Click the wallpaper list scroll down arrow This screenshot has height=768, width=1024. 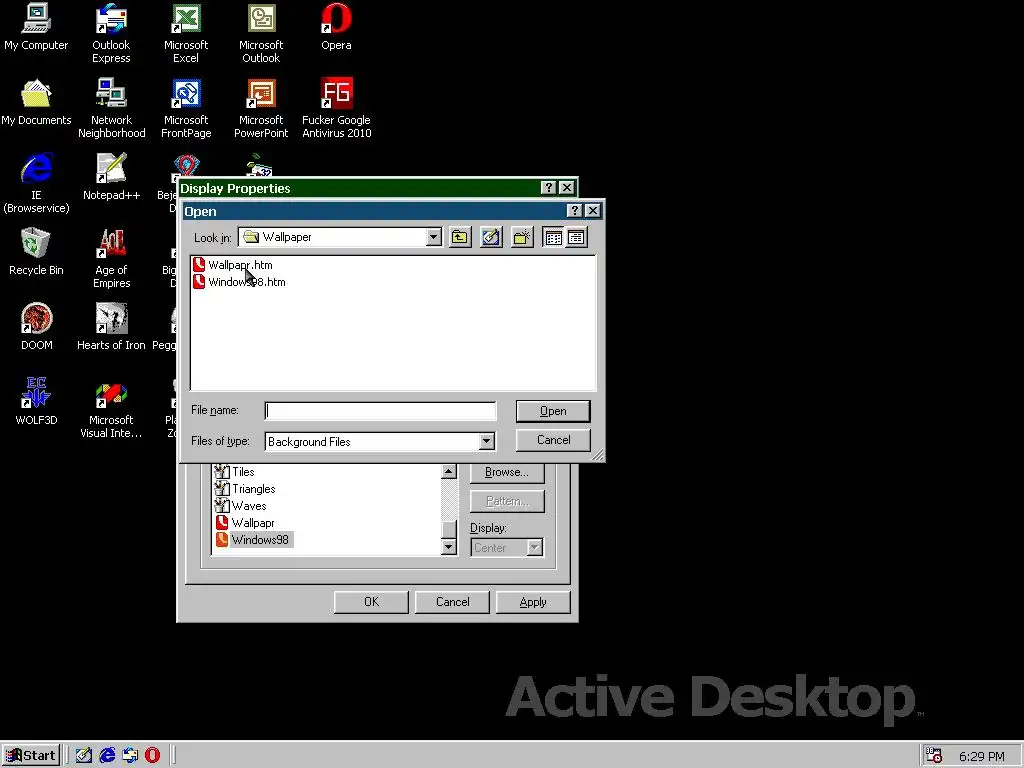coord(449,547)
